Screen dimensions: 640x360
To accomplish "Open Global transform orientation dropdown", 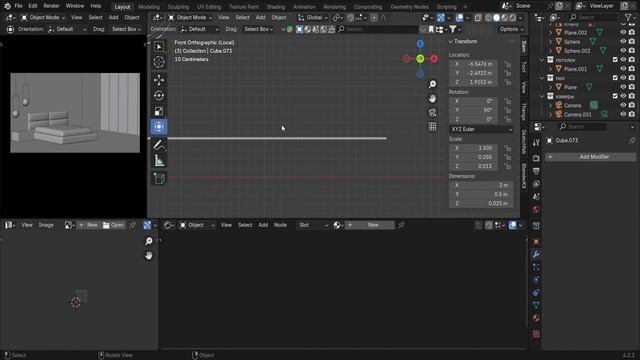I will pos(313,18).
